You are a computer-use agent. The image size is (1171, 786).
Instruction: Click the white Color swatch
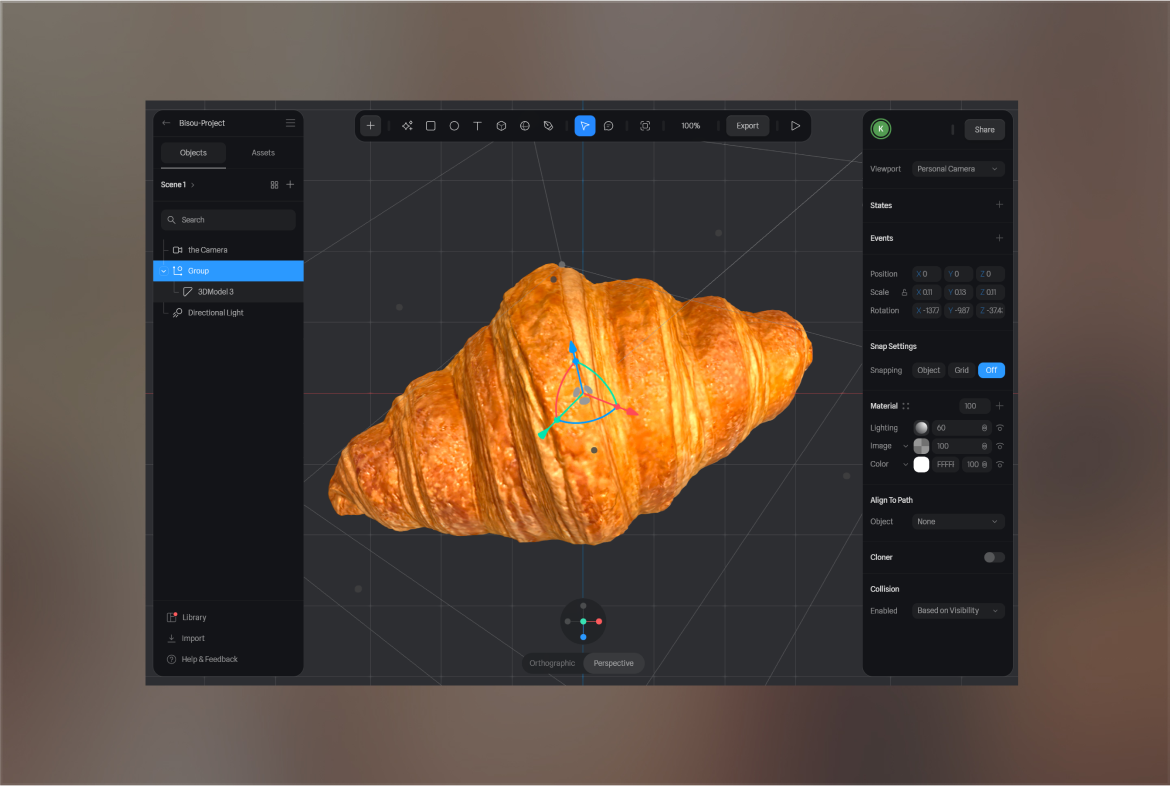coord(921,464)
